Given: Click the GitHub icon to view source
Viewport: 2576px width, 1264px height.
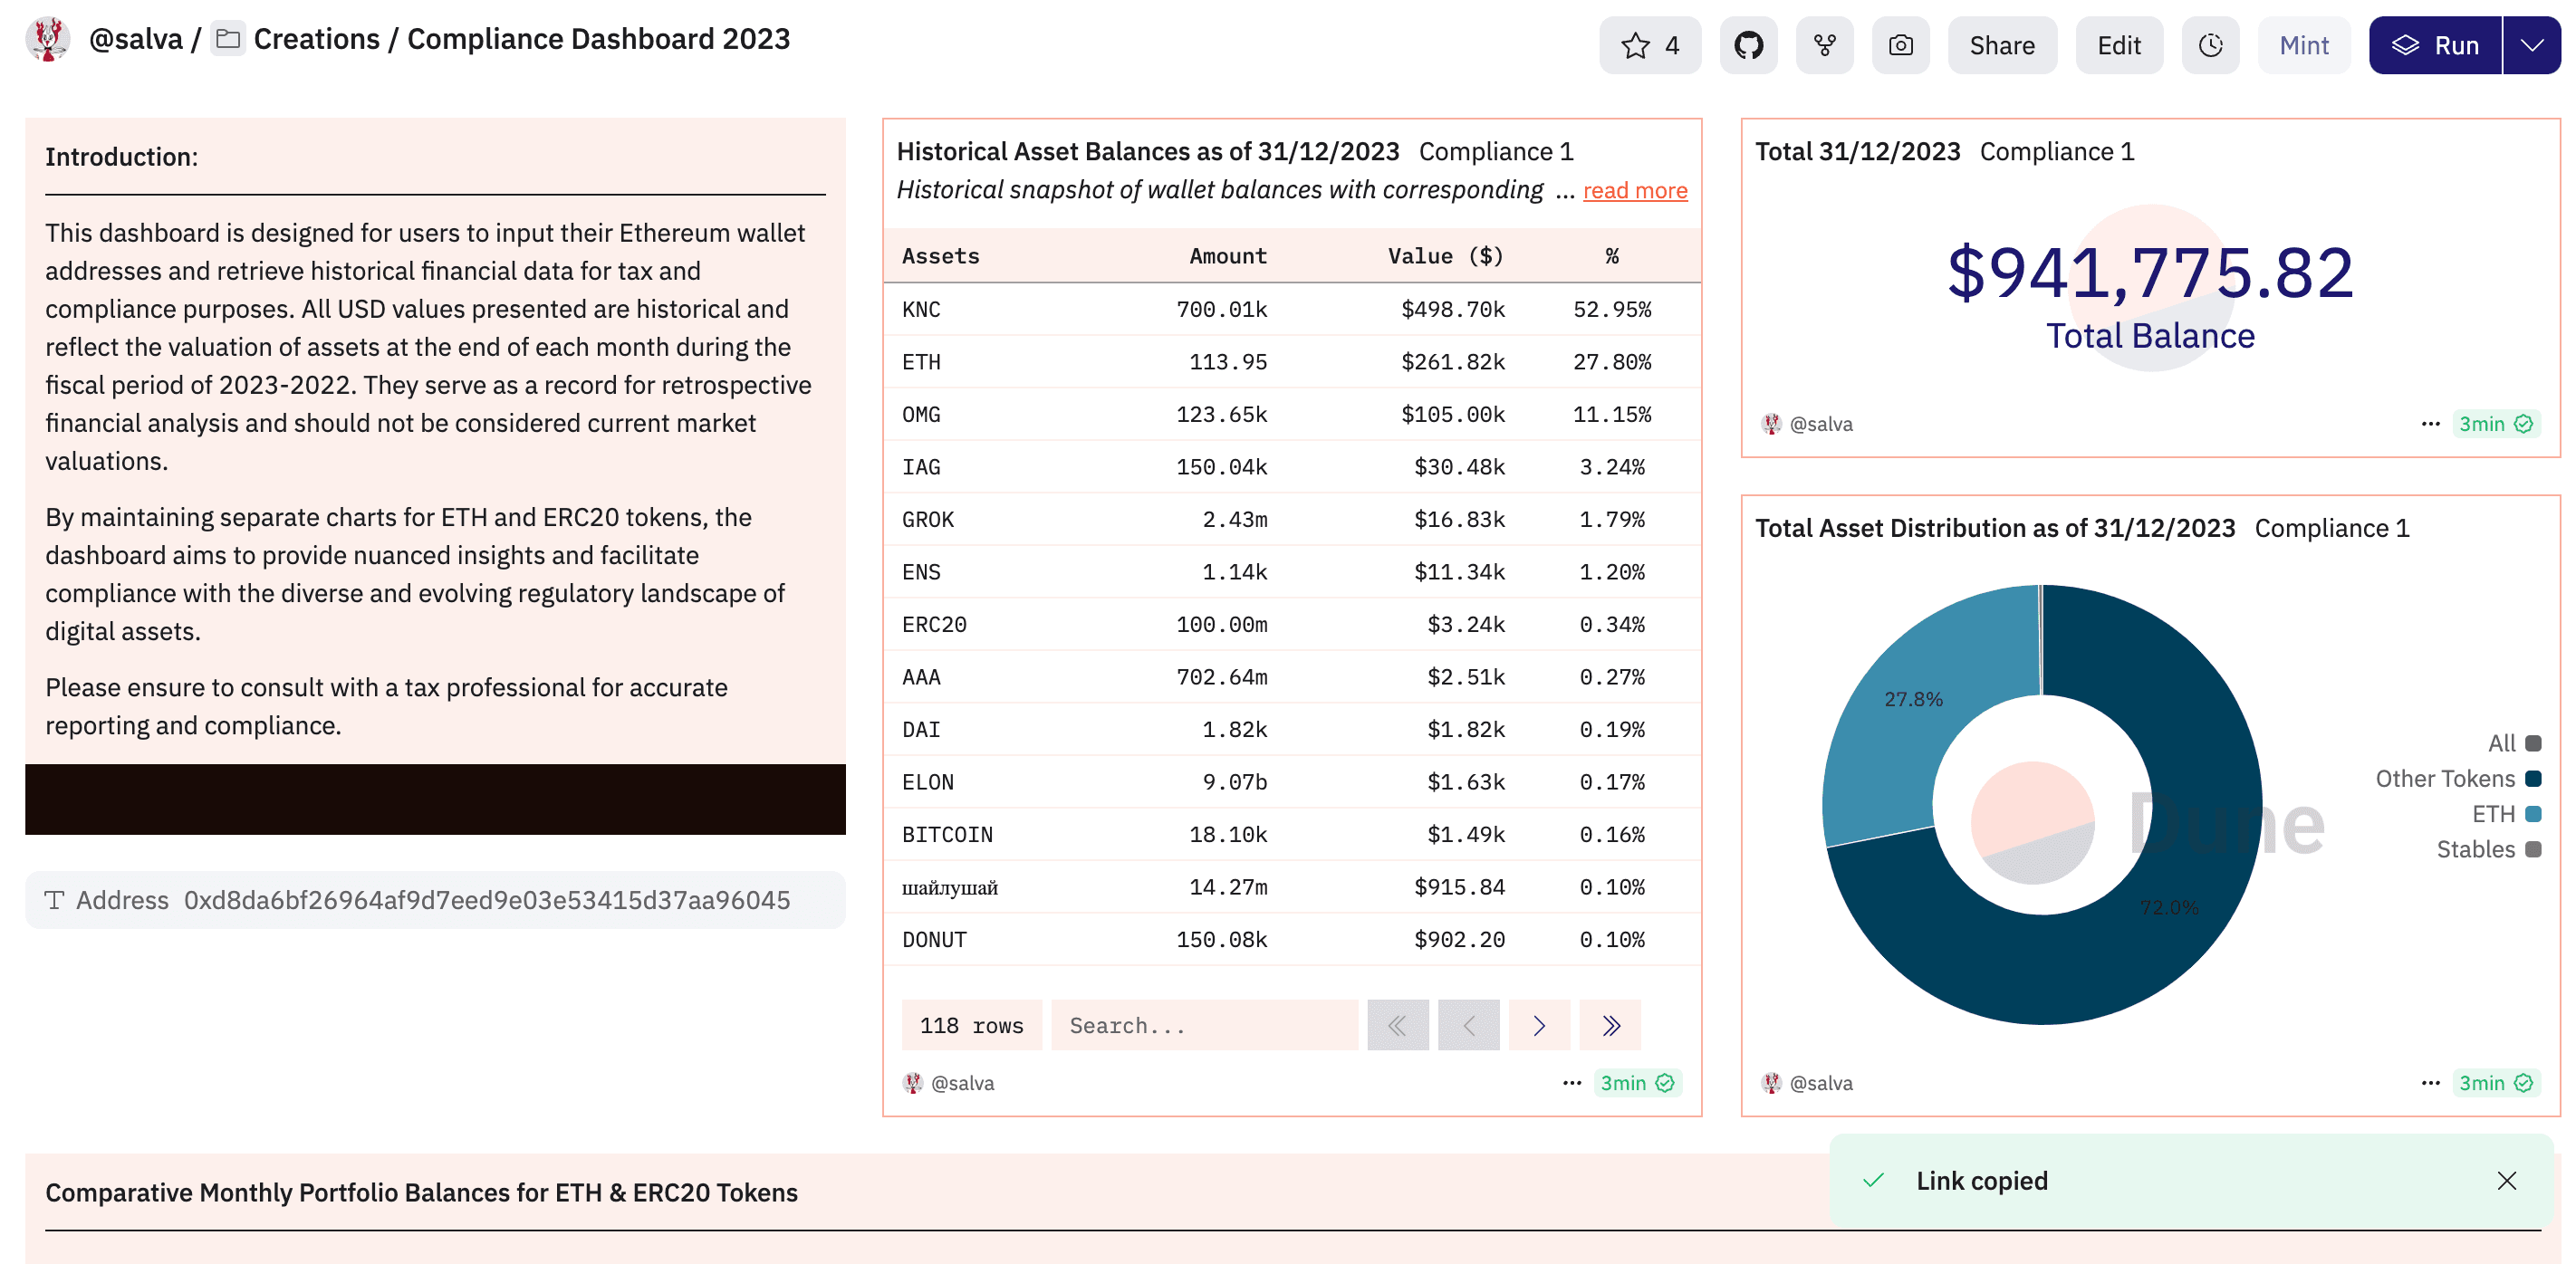Looking at the screenshot, I should 1750,44.
